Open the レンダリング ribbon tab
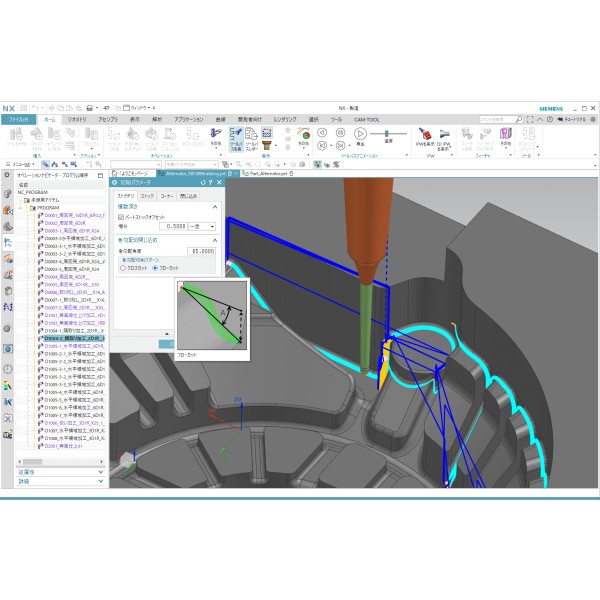Screen dimensions: 600x600 (285, 120)
